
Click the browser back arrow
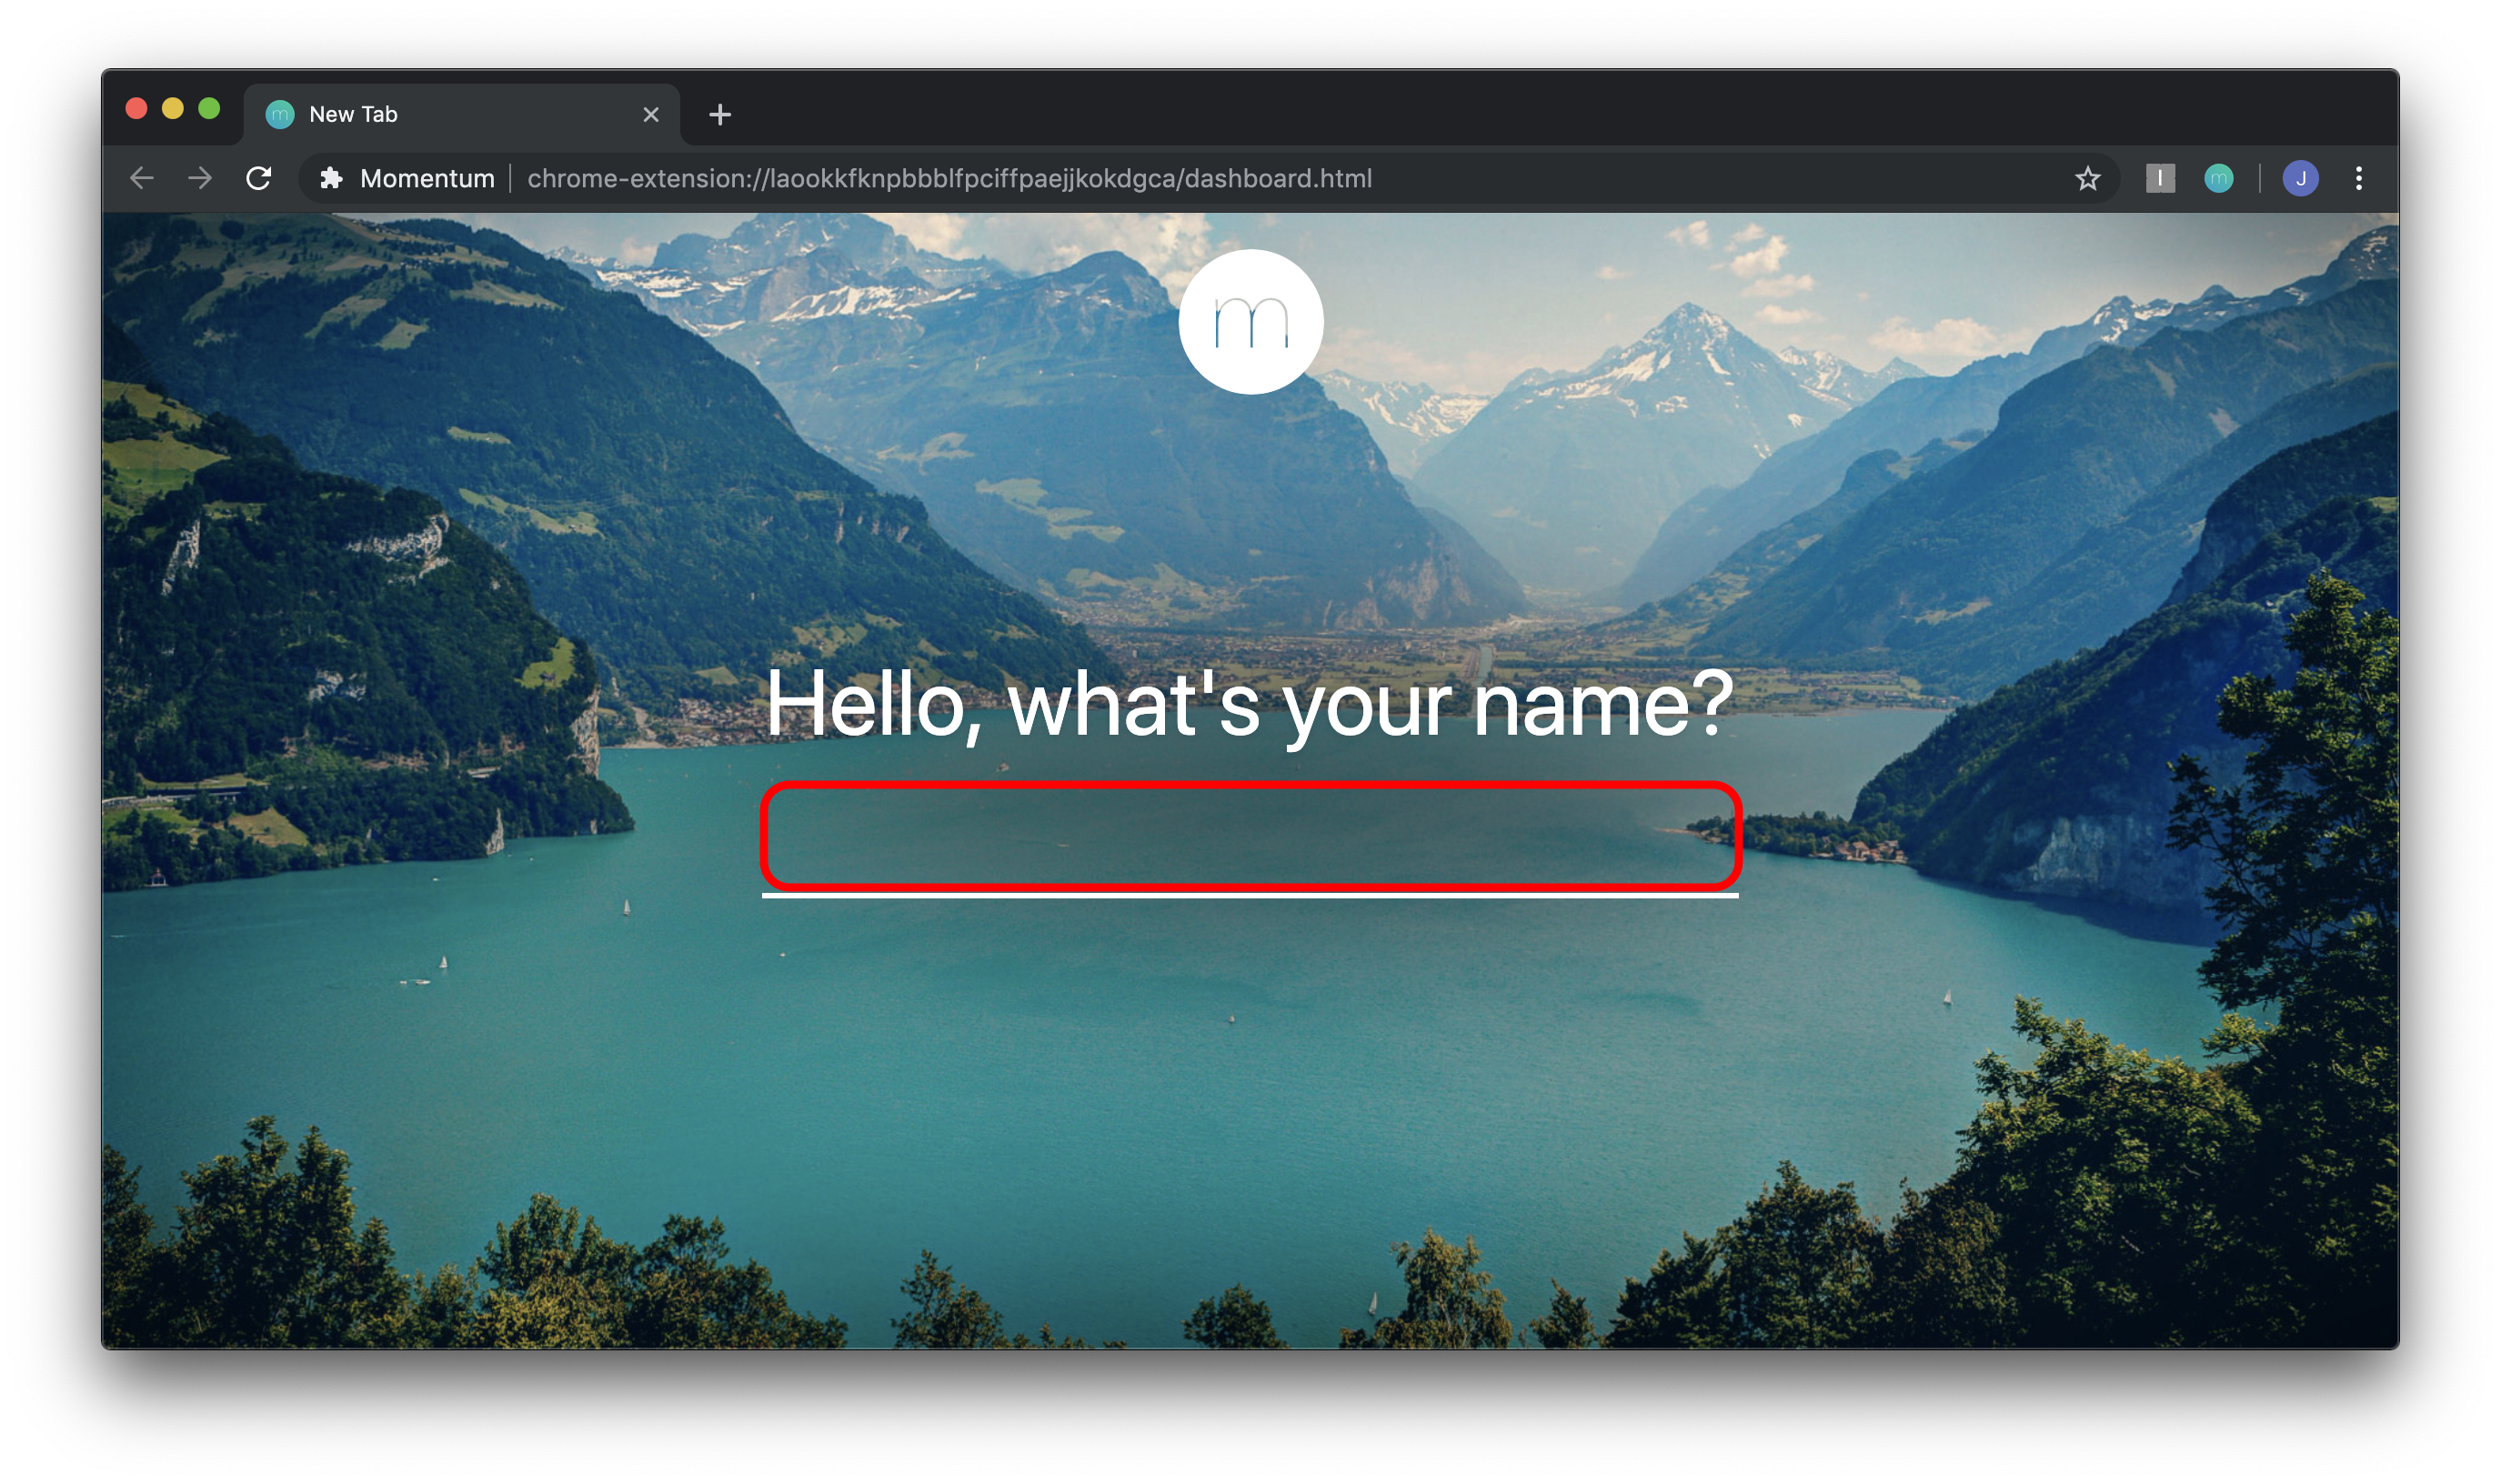point(142,178)
